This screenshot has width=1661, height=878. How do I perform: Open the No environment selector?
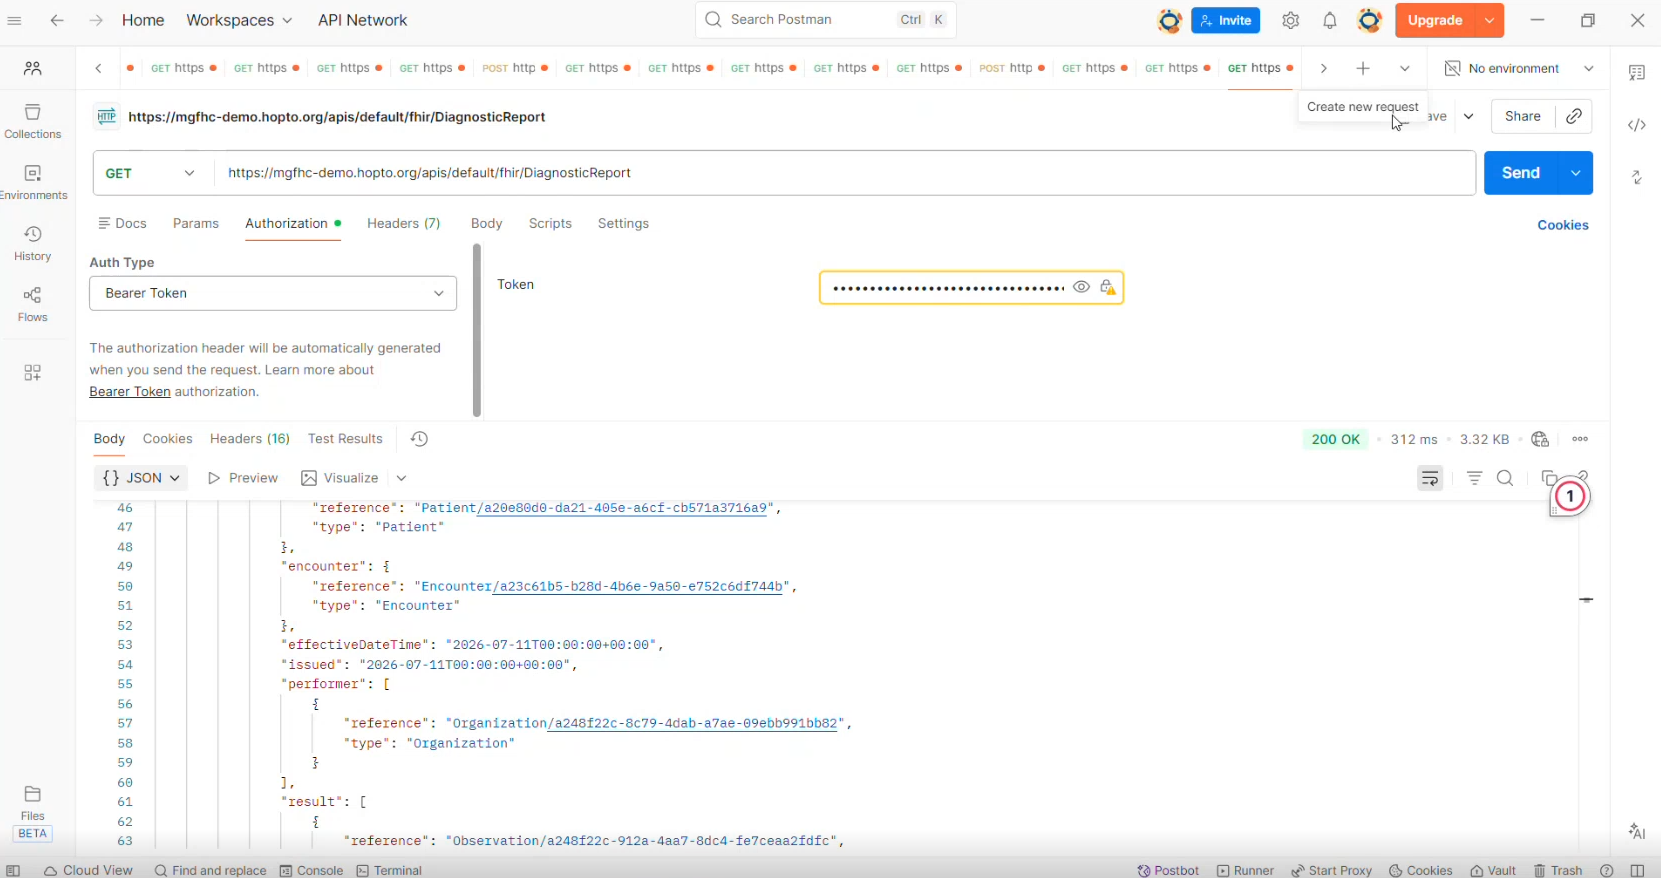(1519, 68)
